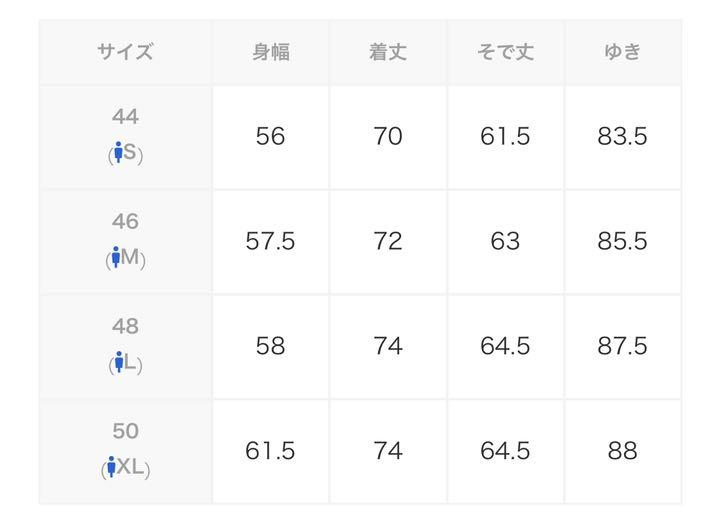Click the blue person icon beside size S
This screenshot has width=720, height=532.
click(x=118, y=152)
